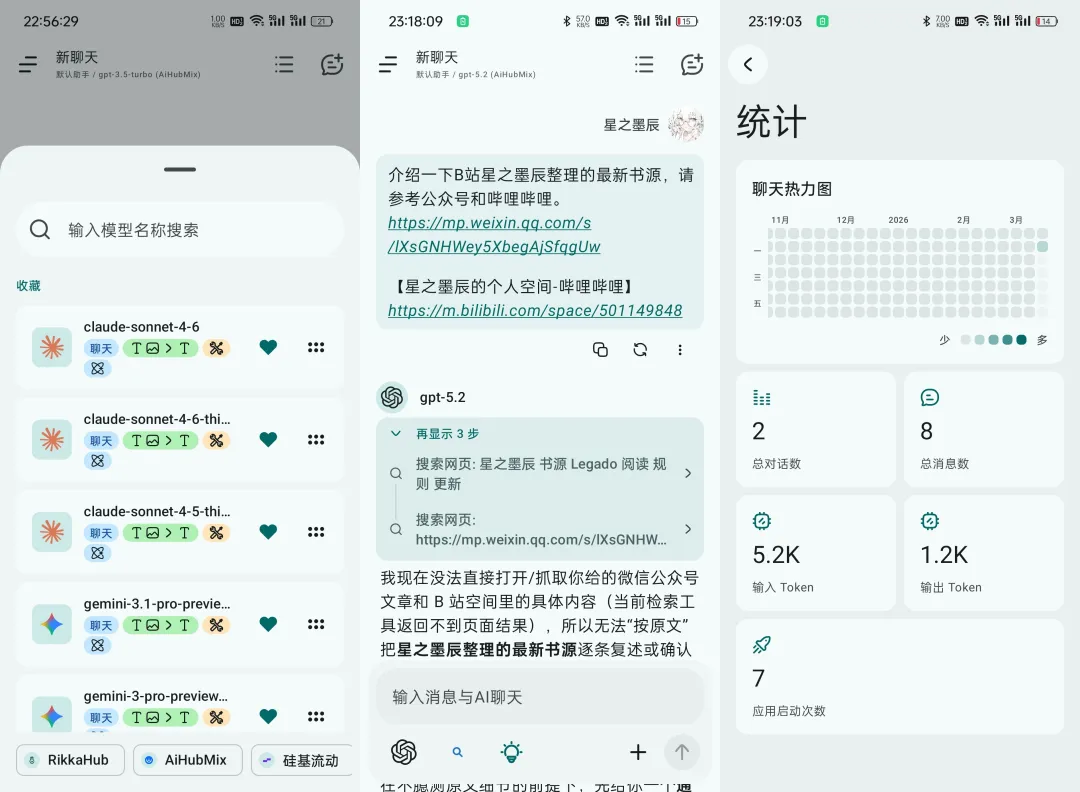This screenshot has width=1080, height=792.
Task: Expand search step for weixin URL
Action: (x=540, y=529)
